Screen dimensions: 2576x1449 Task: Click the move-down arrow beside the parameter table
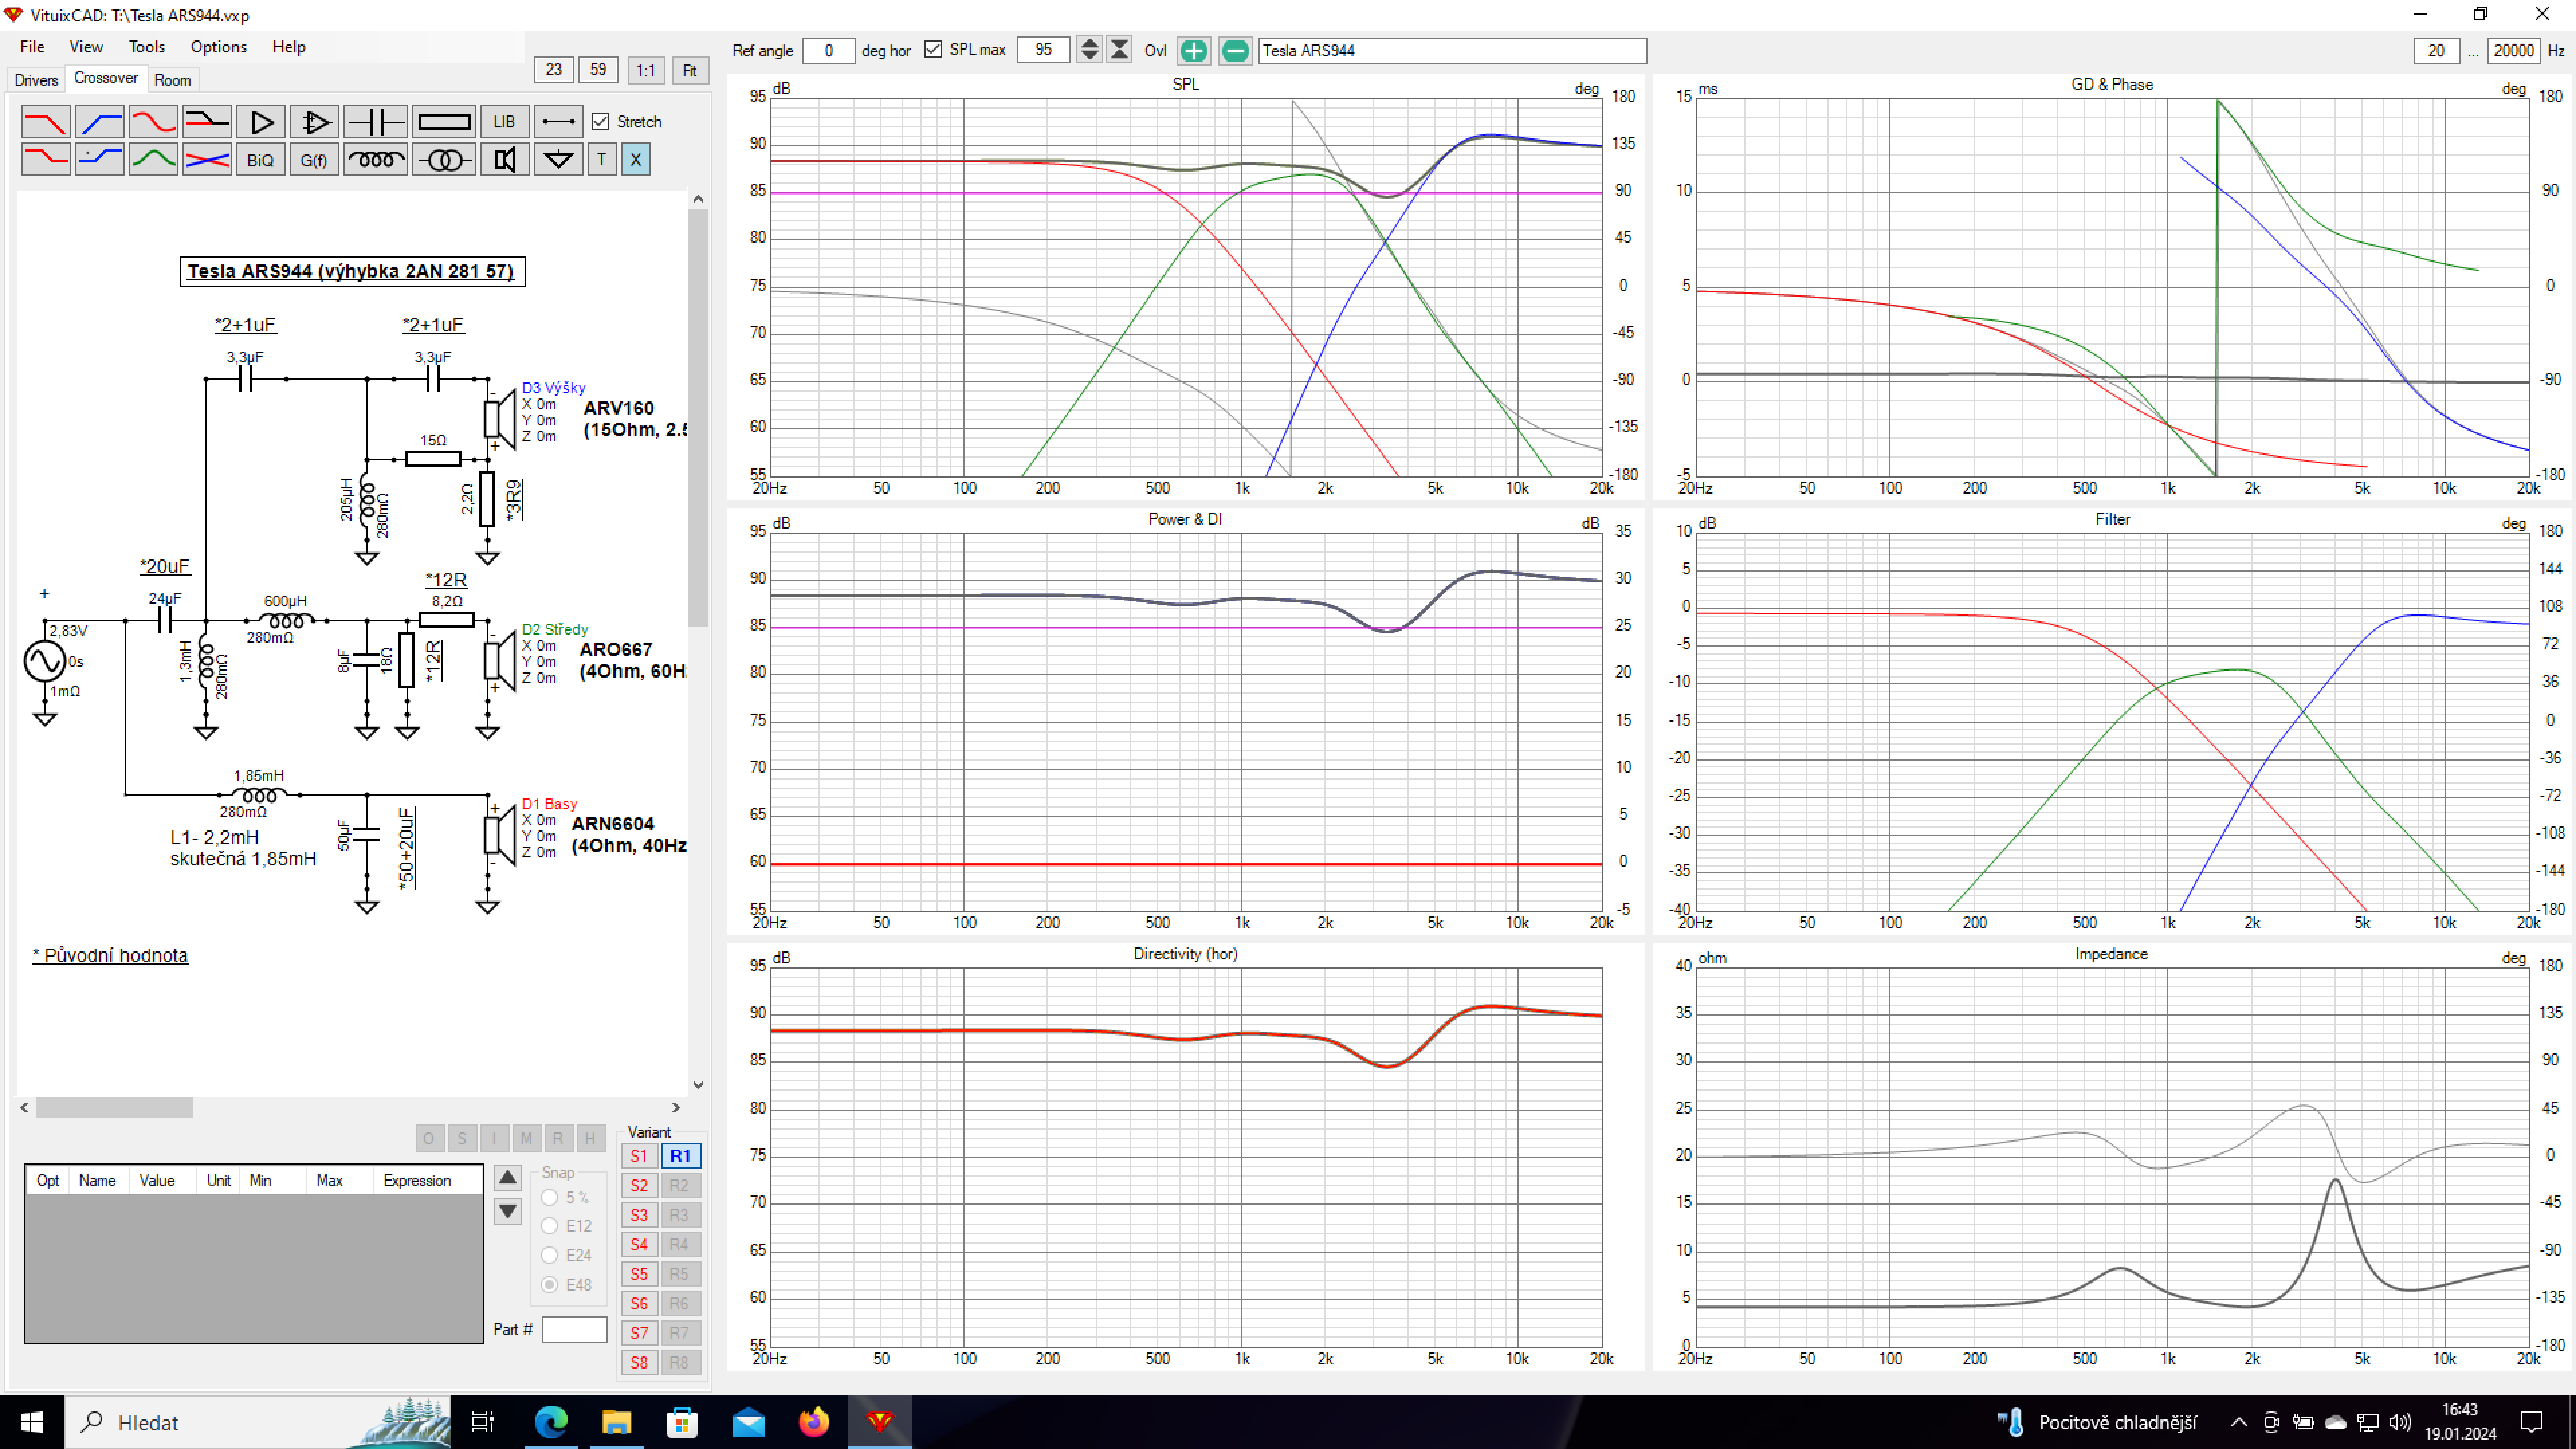(x=508, y=1212)
